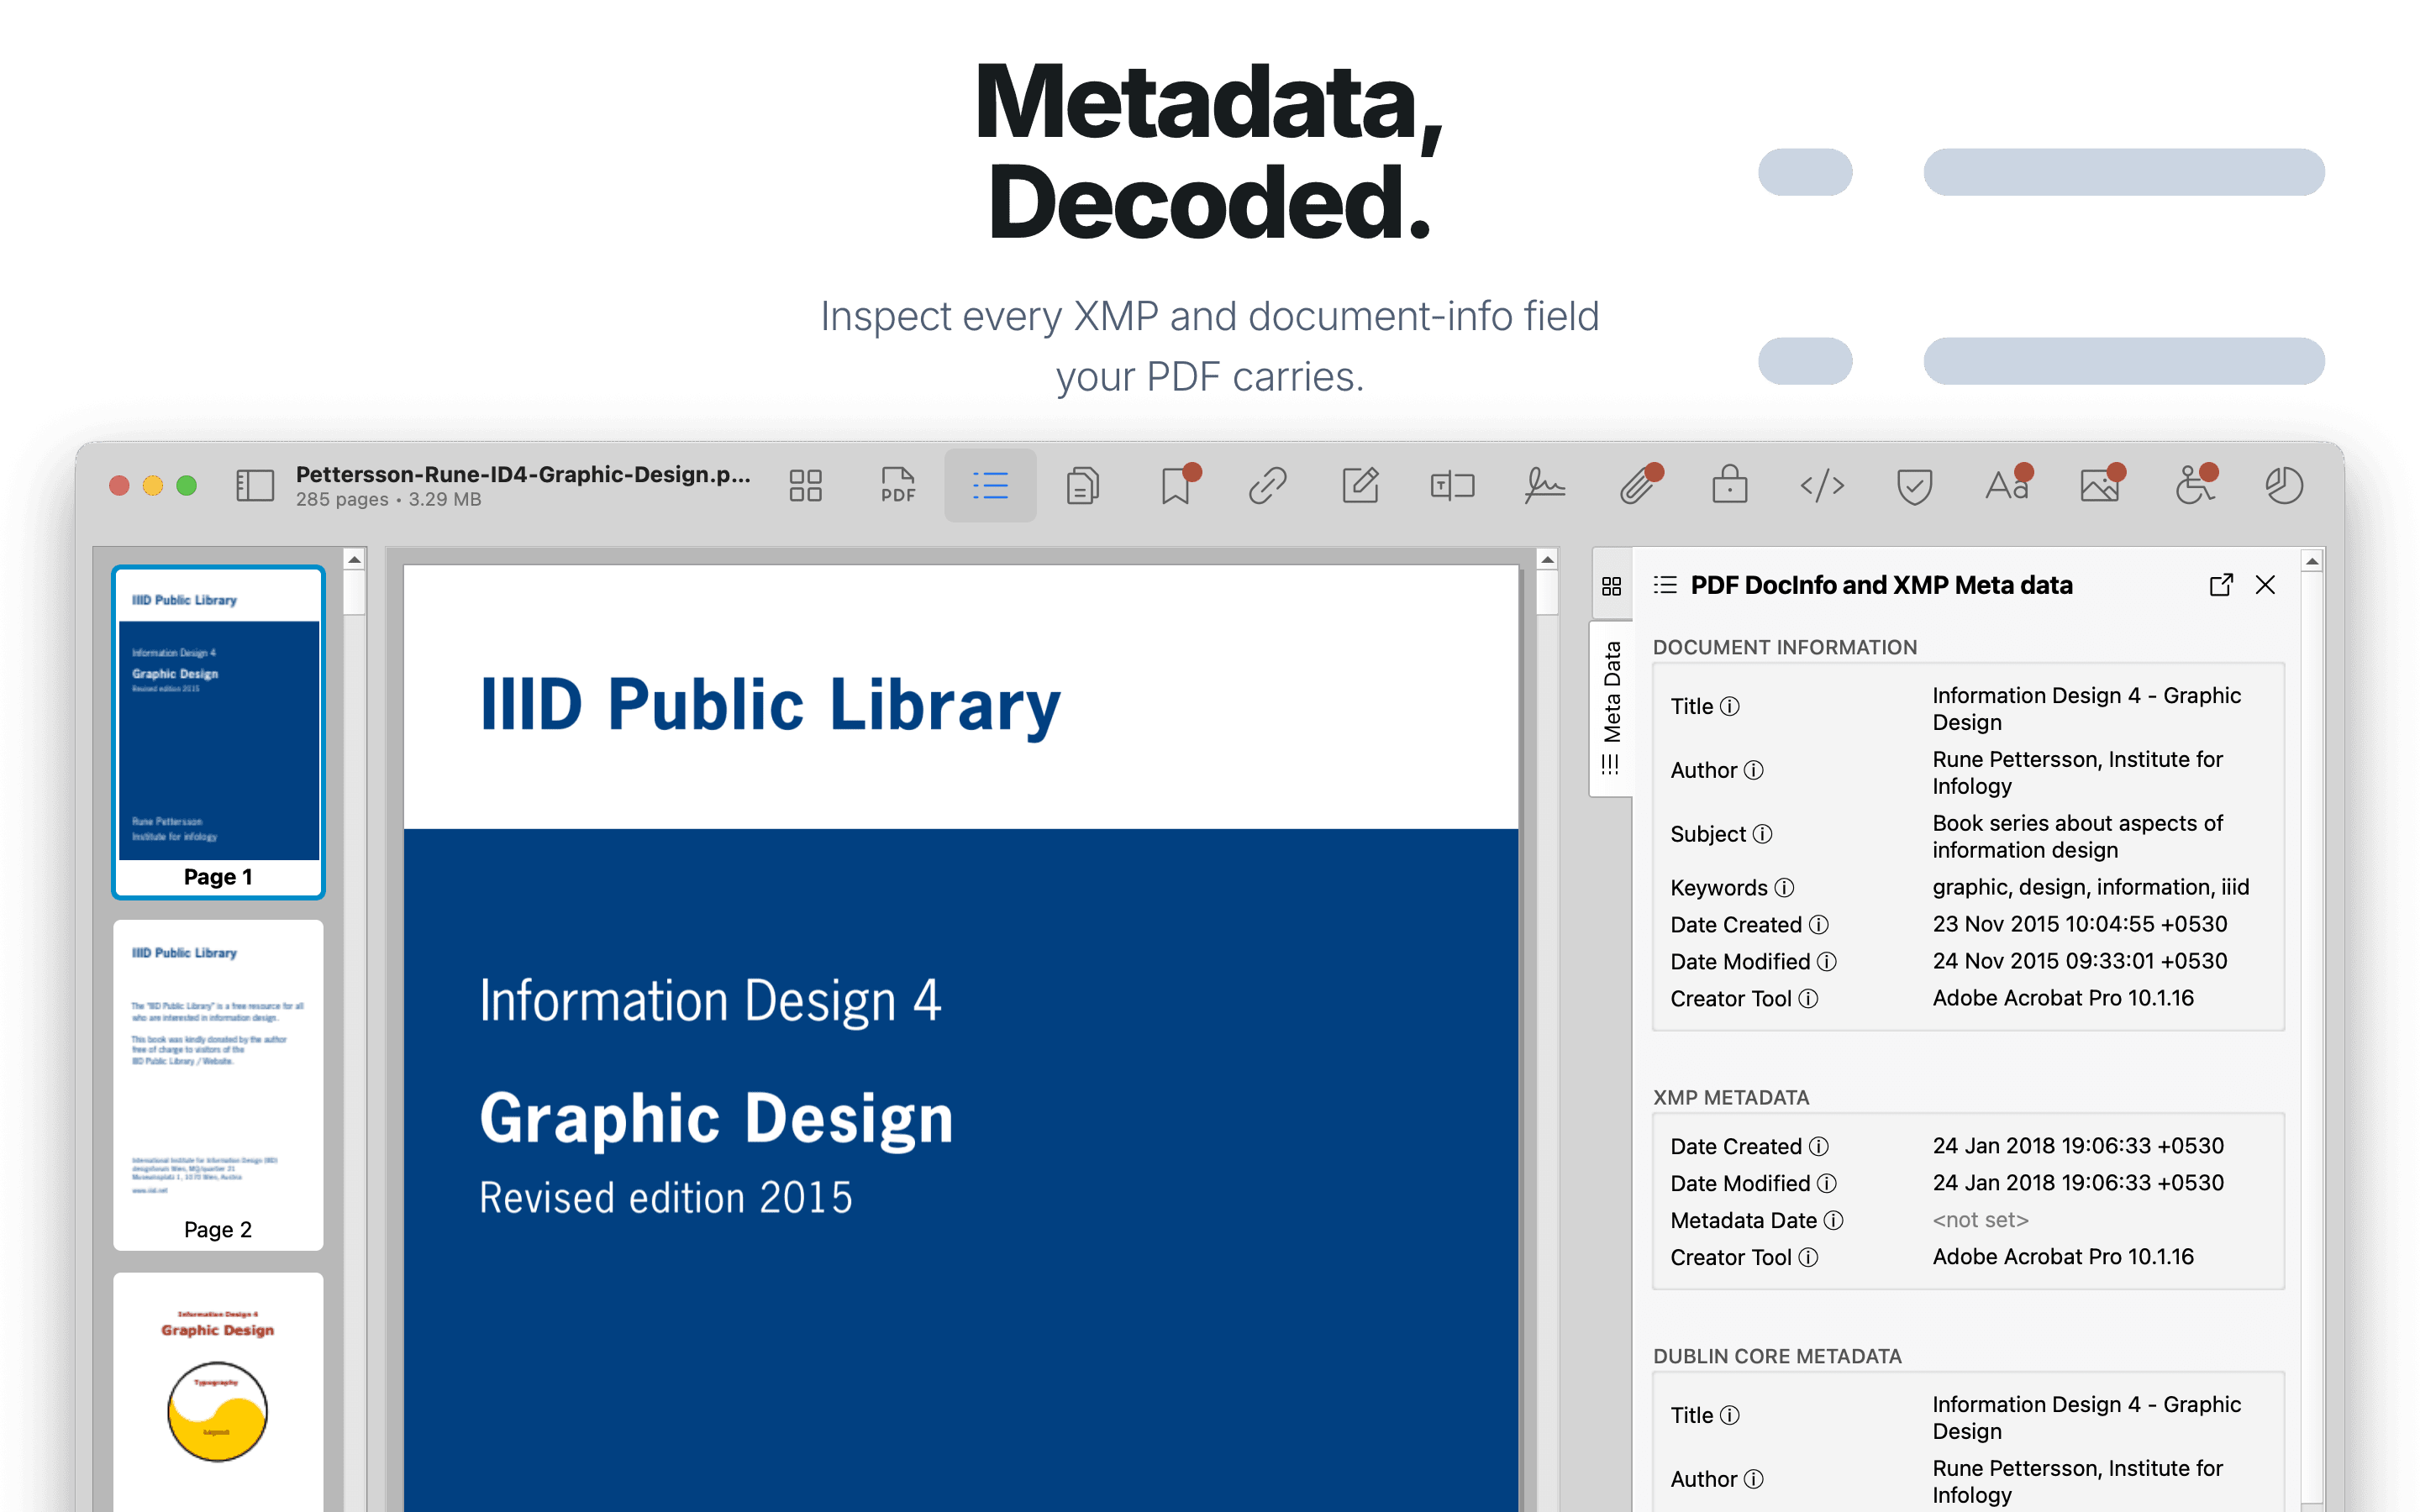2420x1512 pixels.
Task: Show info for Document Information Date Created
Action: pos(1820,925)
